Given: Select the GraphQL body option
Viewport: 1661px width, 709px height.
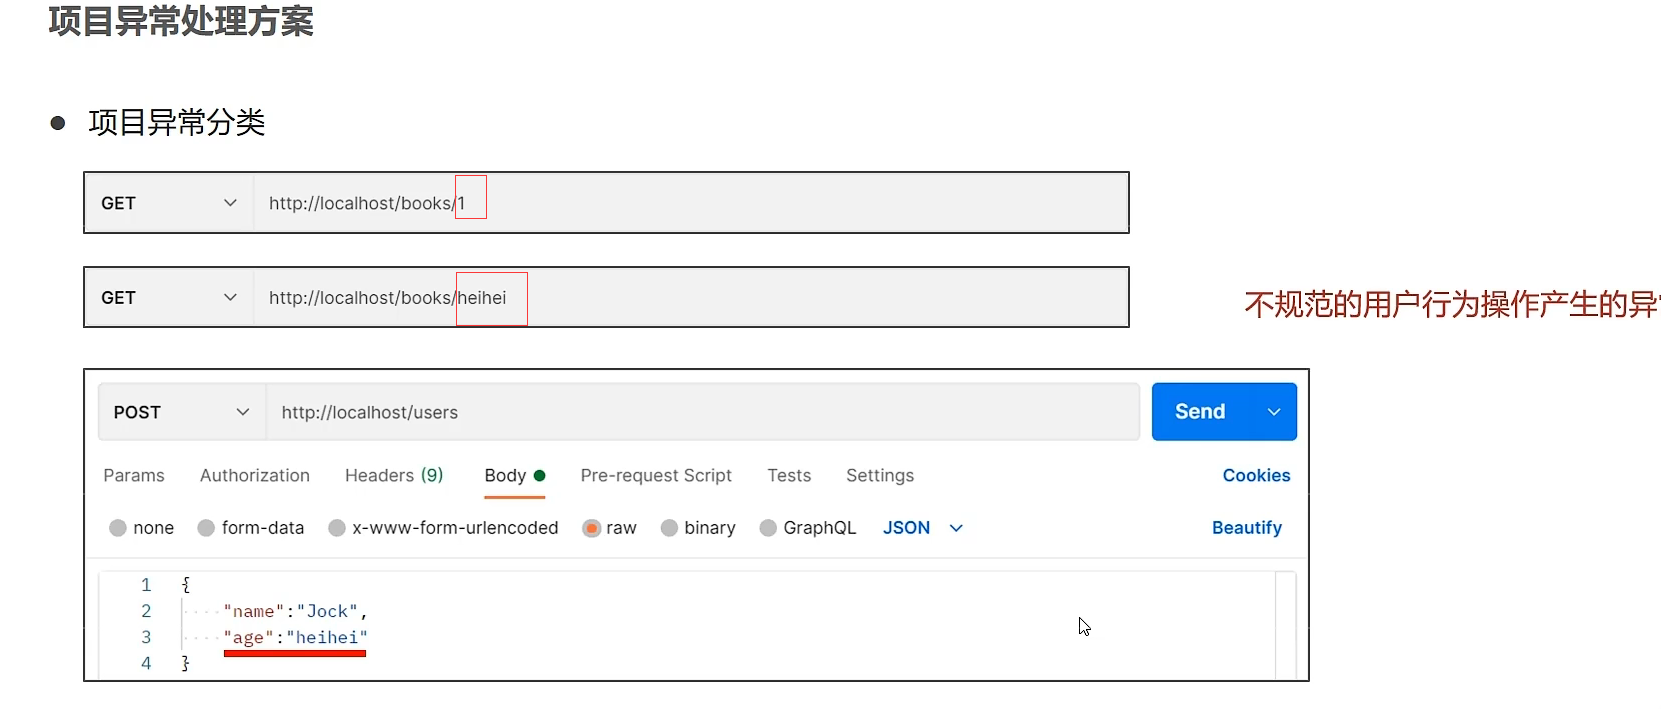Looking at the screenshot, I should click(x=768, y=528).
